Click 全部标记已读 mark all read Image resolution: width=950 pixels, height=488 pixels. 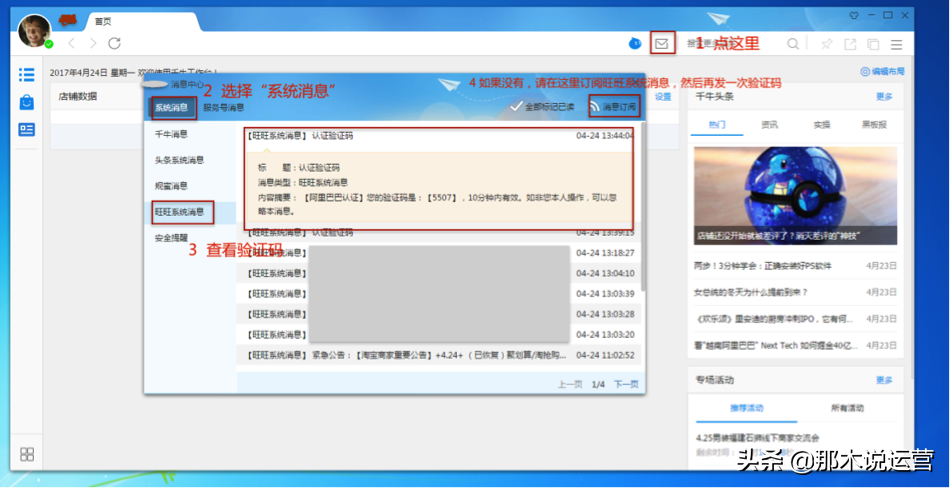pos(543,107)
